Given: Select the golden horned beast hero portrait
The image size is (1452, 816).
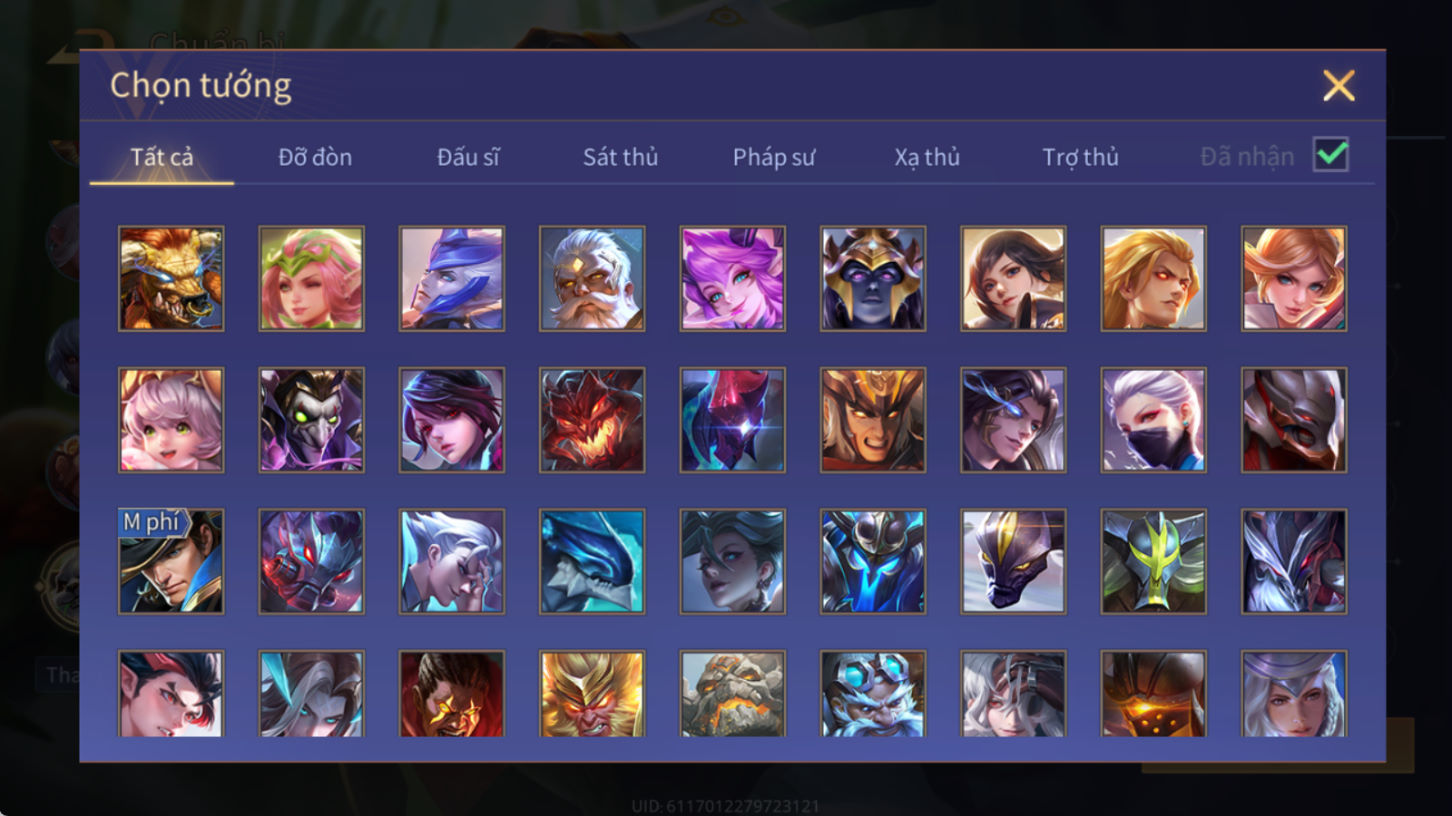Looking at the screenshot, I should tap(171, 278).
